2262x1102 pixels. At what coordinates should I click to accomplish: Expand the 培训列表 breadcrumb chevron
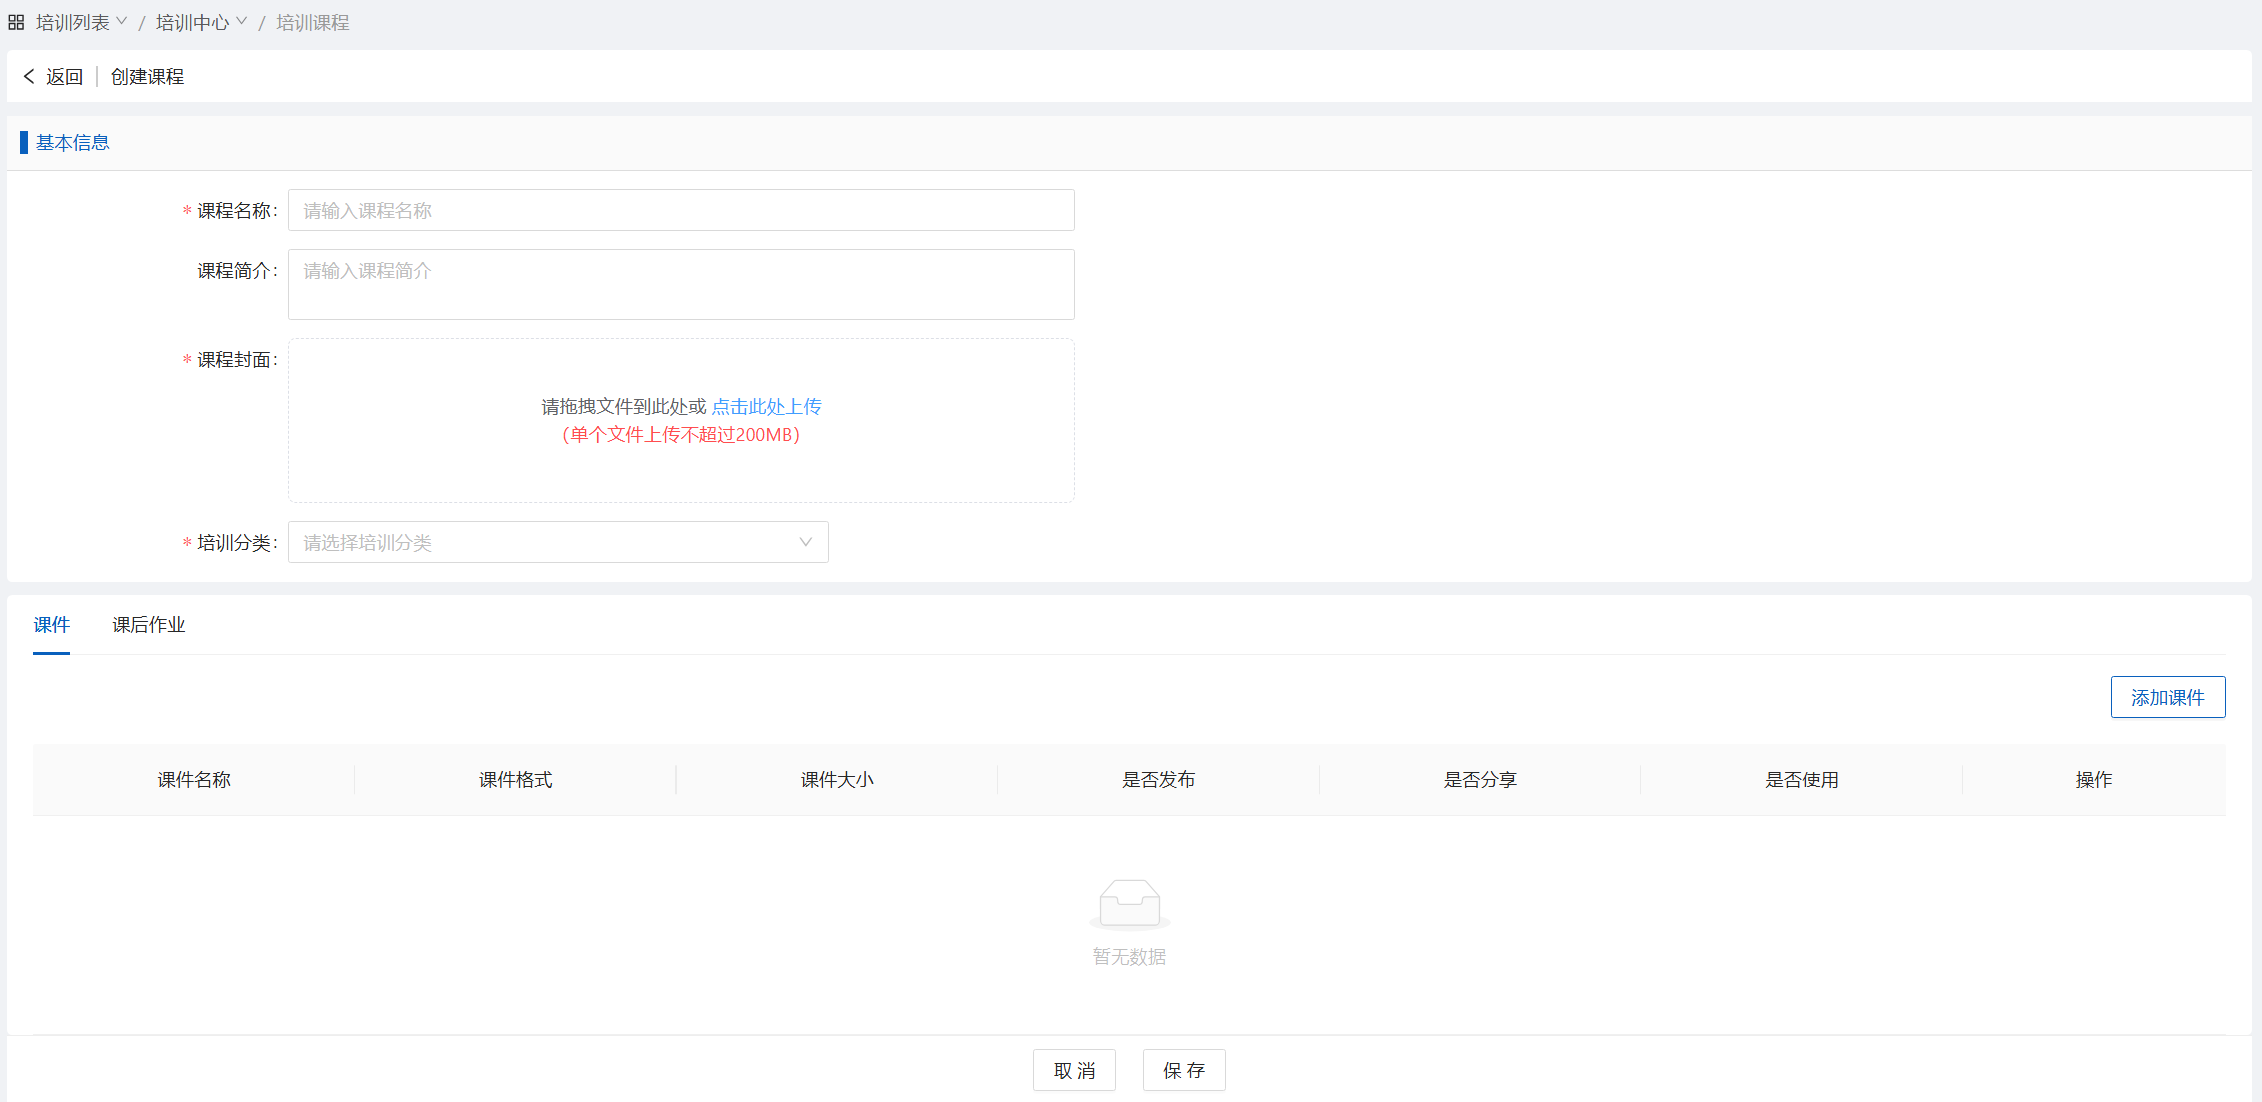pos(122,21)
